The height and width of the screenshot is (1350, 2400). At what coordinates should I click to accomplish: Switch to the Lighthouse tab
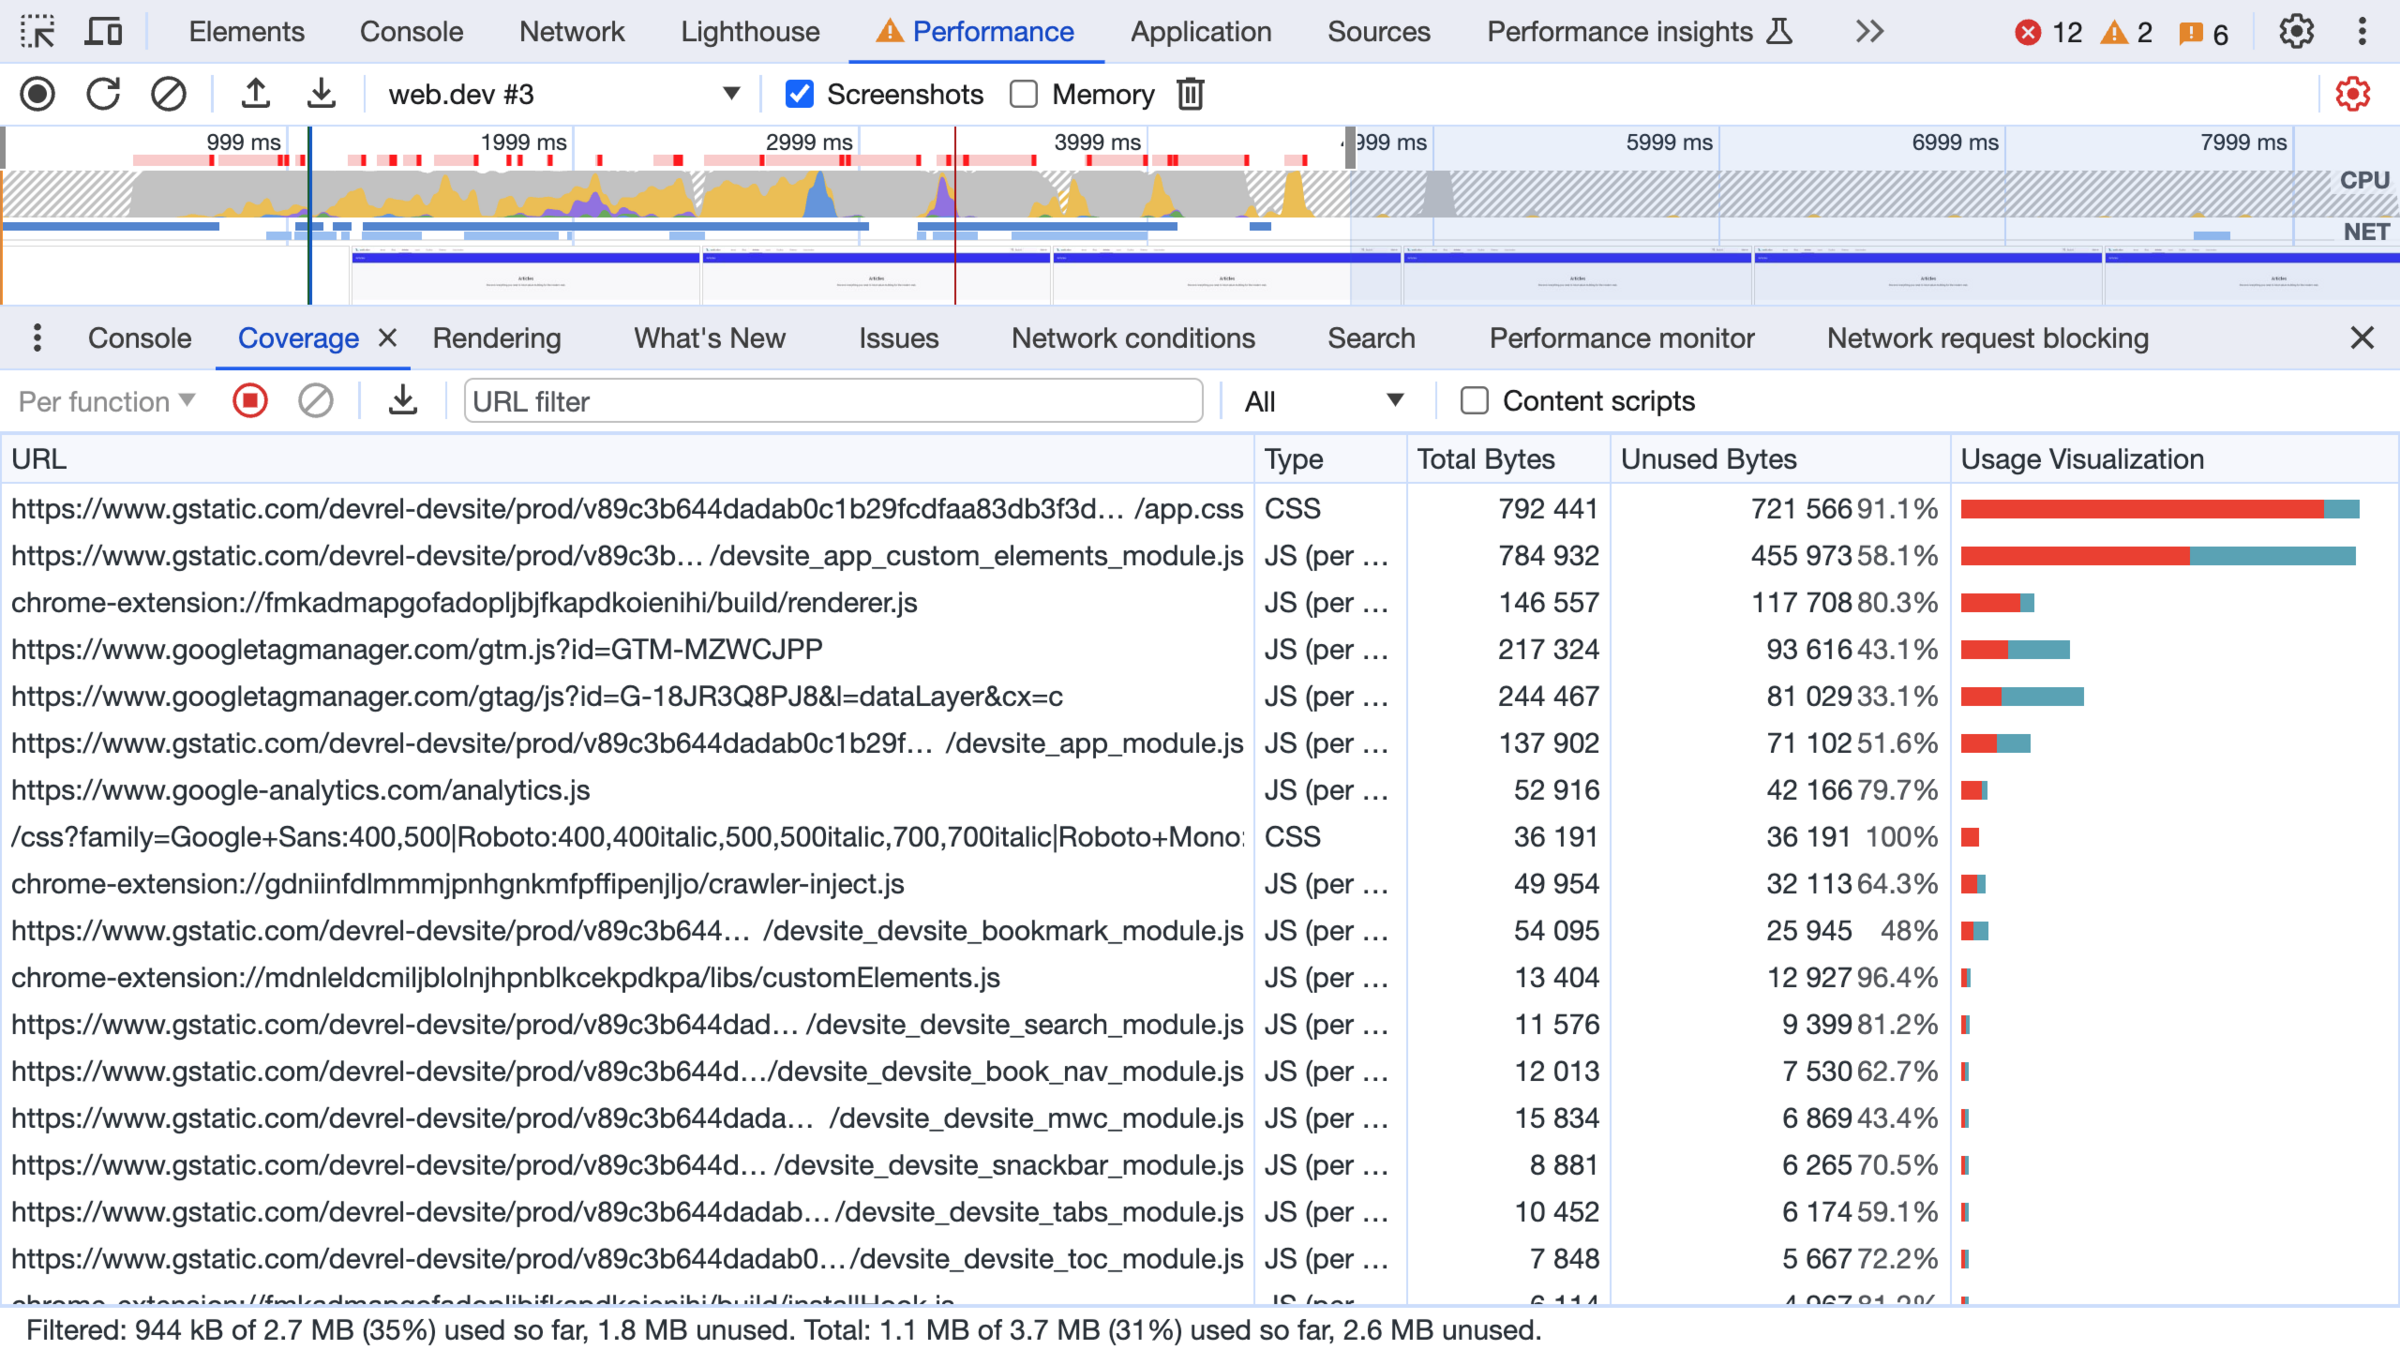point(750,32)
